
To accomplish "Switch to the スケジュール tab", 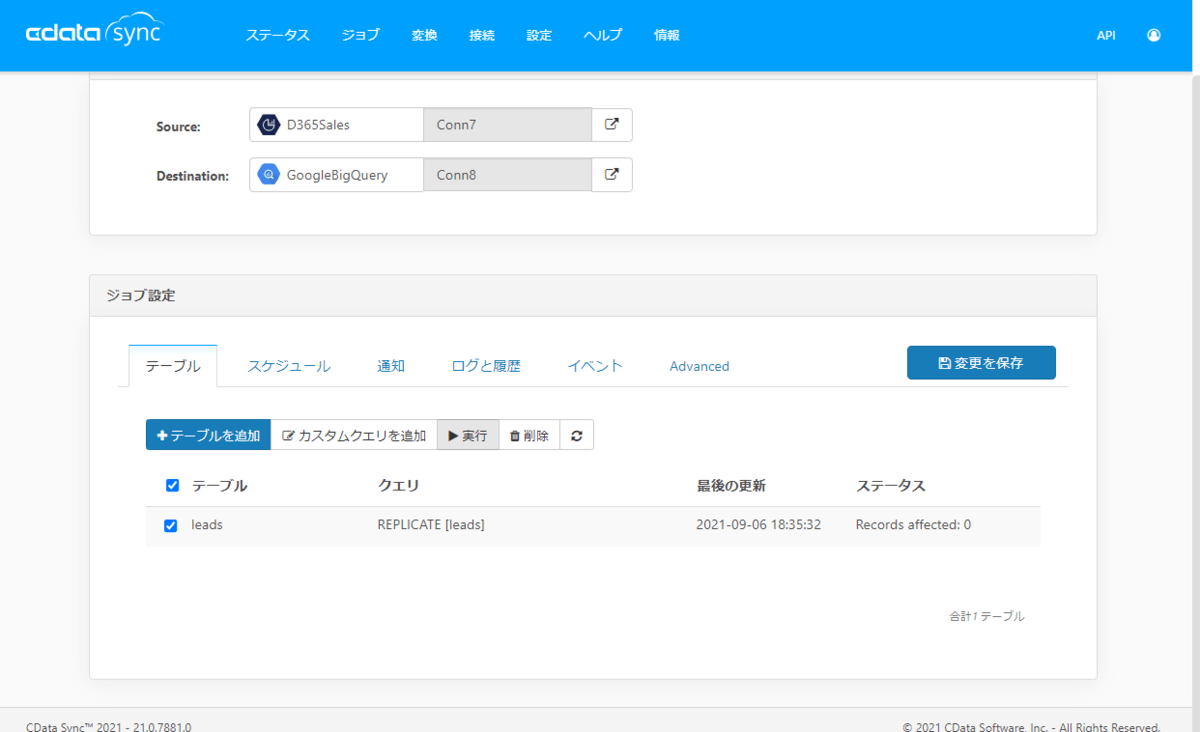I will [289, 366].
